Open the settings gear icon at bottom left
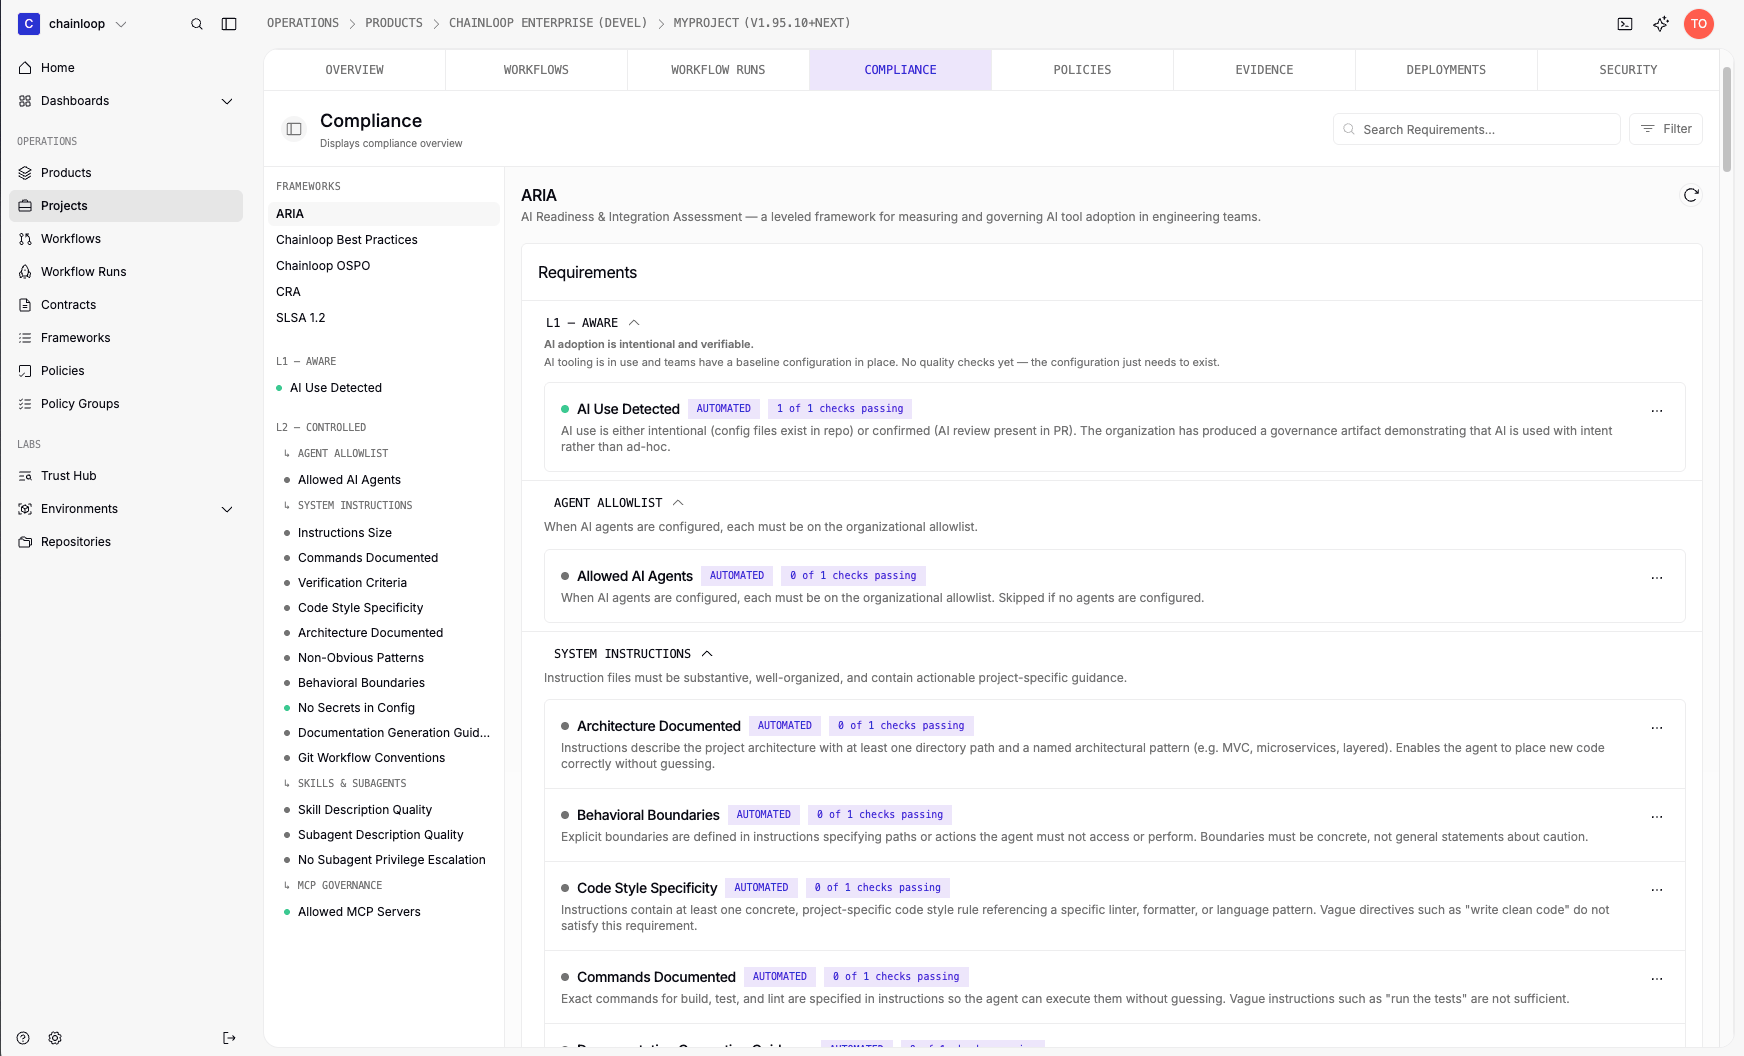The width and height of the screenshot is (1744, 1056). coord(55,1038)
